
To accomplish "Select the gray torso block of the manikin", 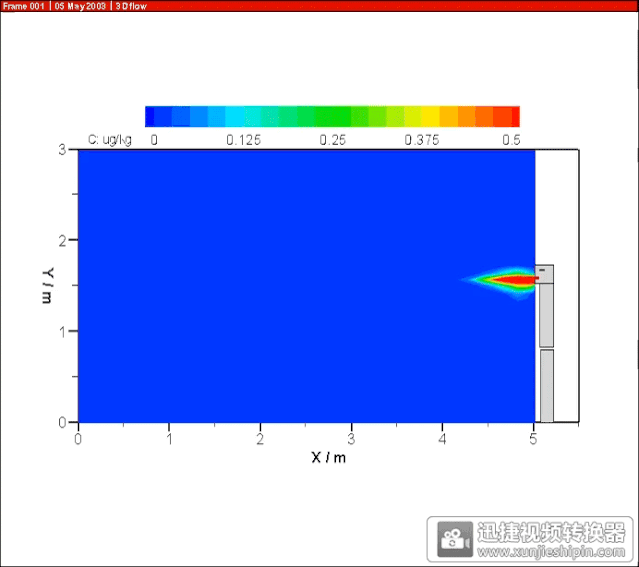I will [546, 313].
